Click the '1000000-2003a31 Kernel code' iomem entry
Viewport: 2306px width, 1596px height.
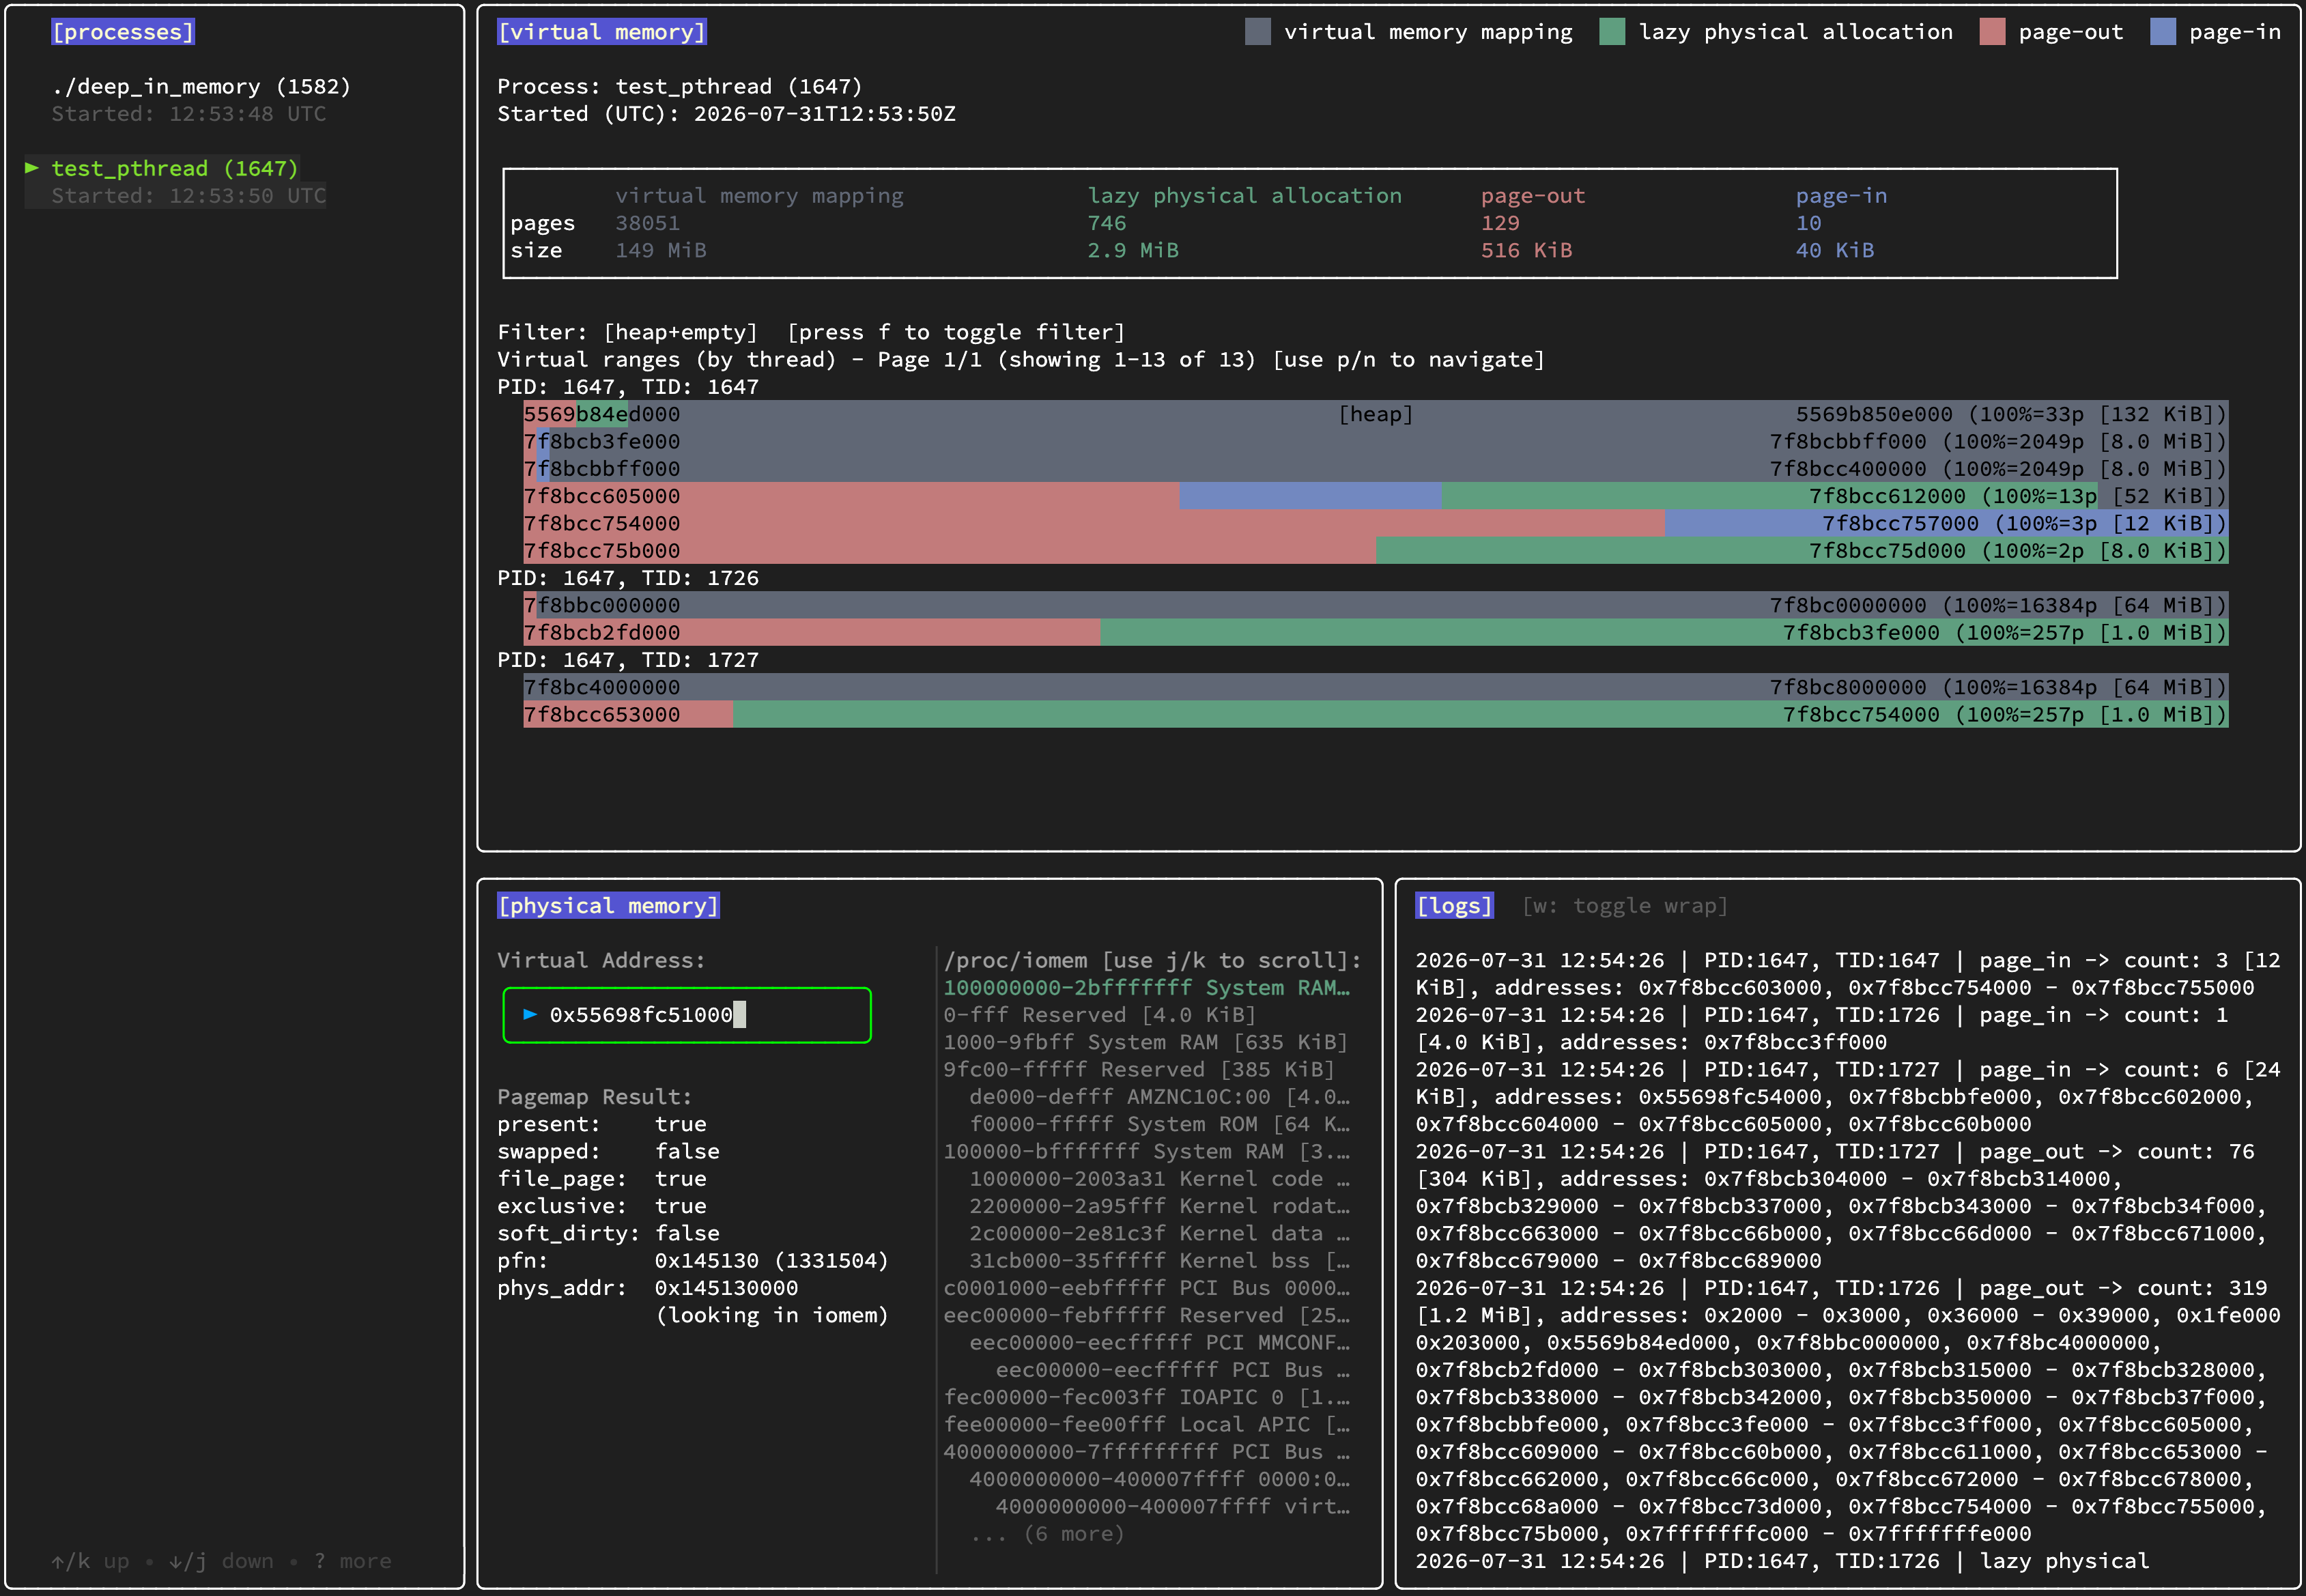click(1160, 1179)
